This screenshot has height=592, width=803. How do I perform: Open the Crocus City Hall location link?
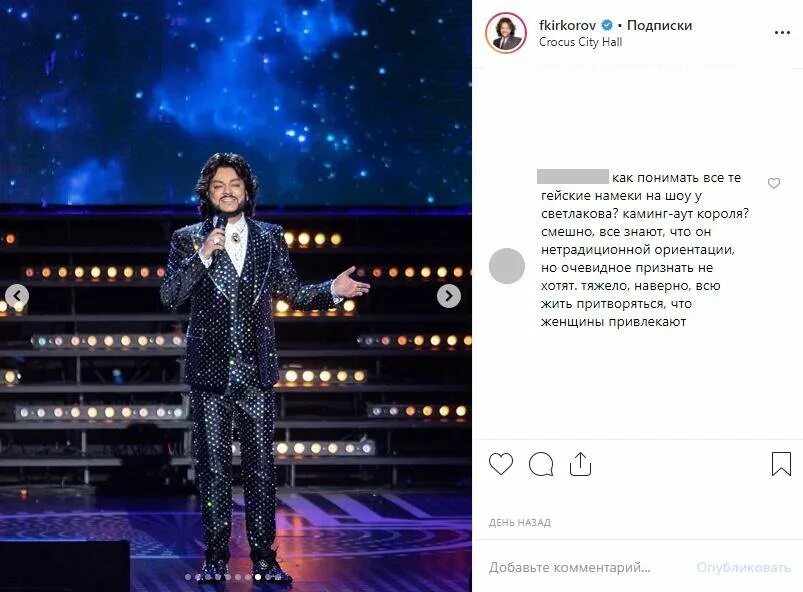coord(580,42)
